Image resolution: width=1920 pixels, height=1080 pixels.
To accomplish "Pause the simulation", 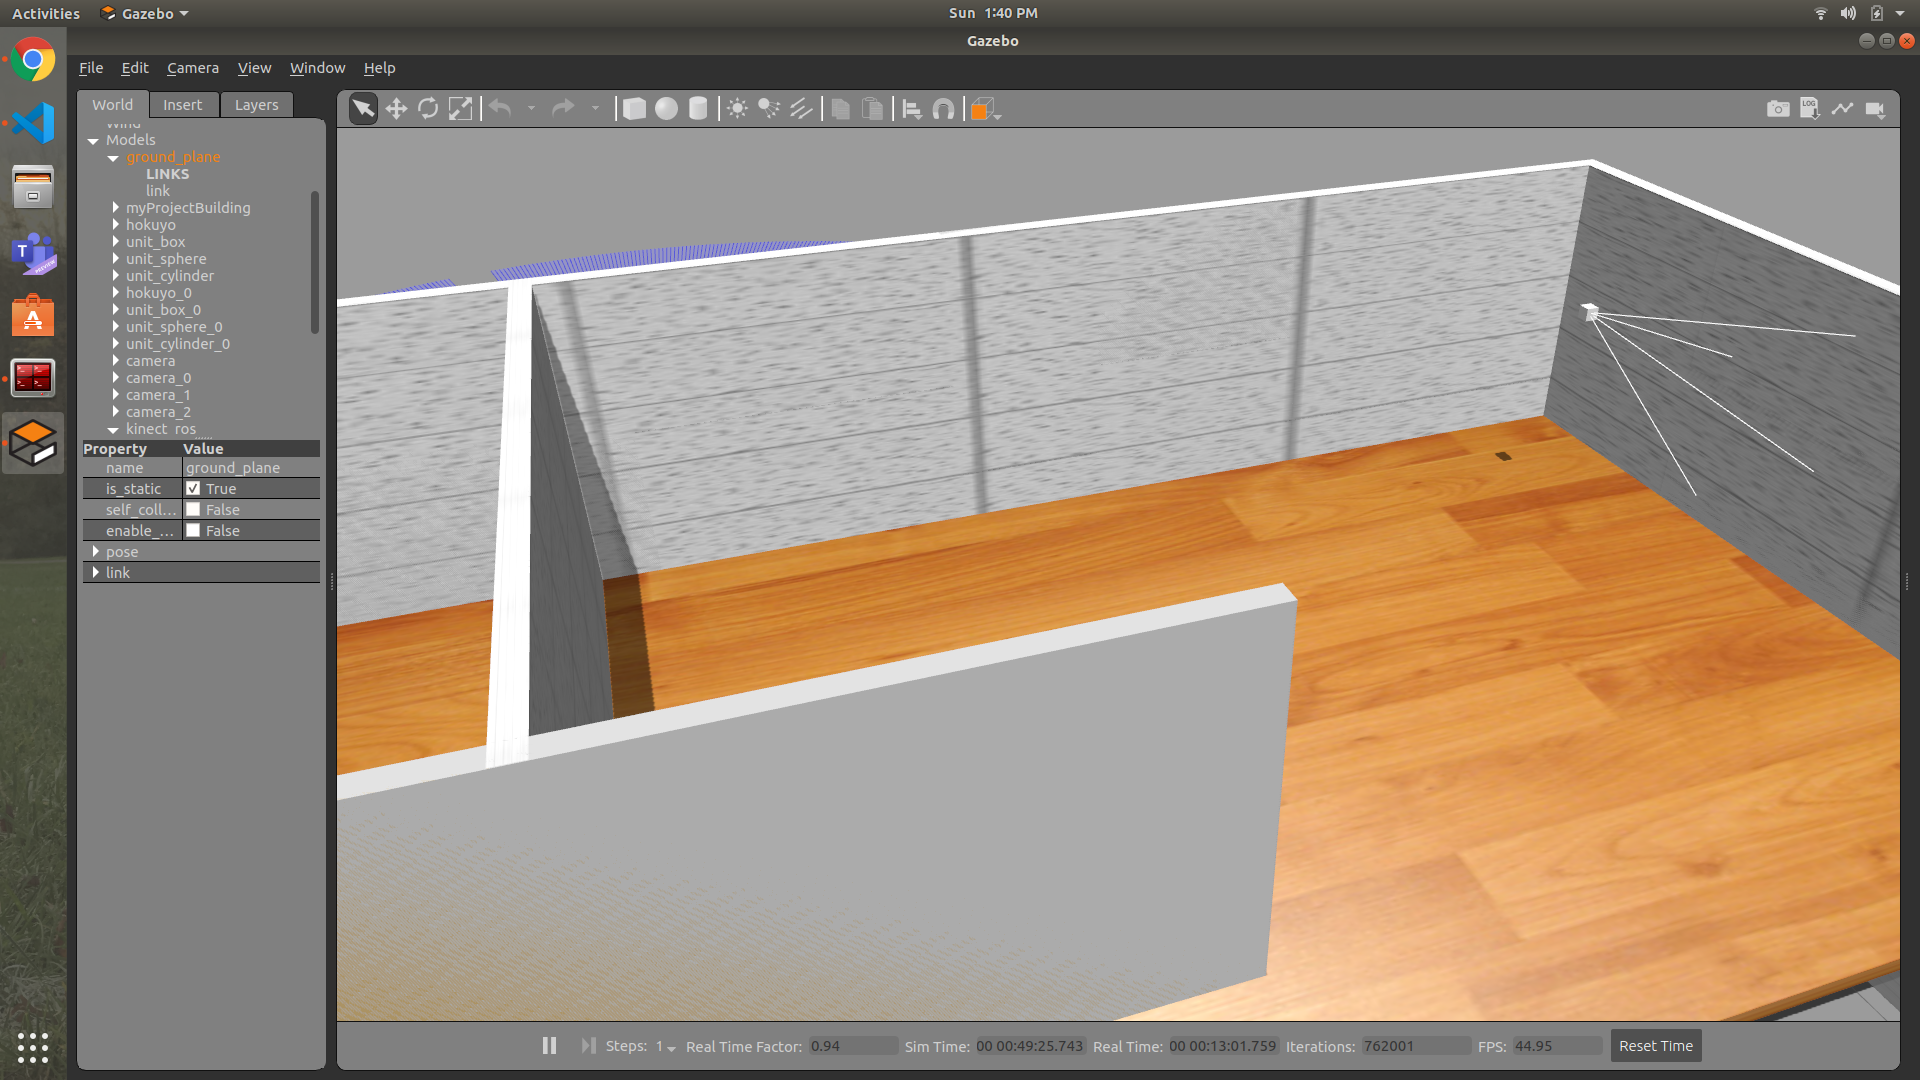I will (549, 1046).
